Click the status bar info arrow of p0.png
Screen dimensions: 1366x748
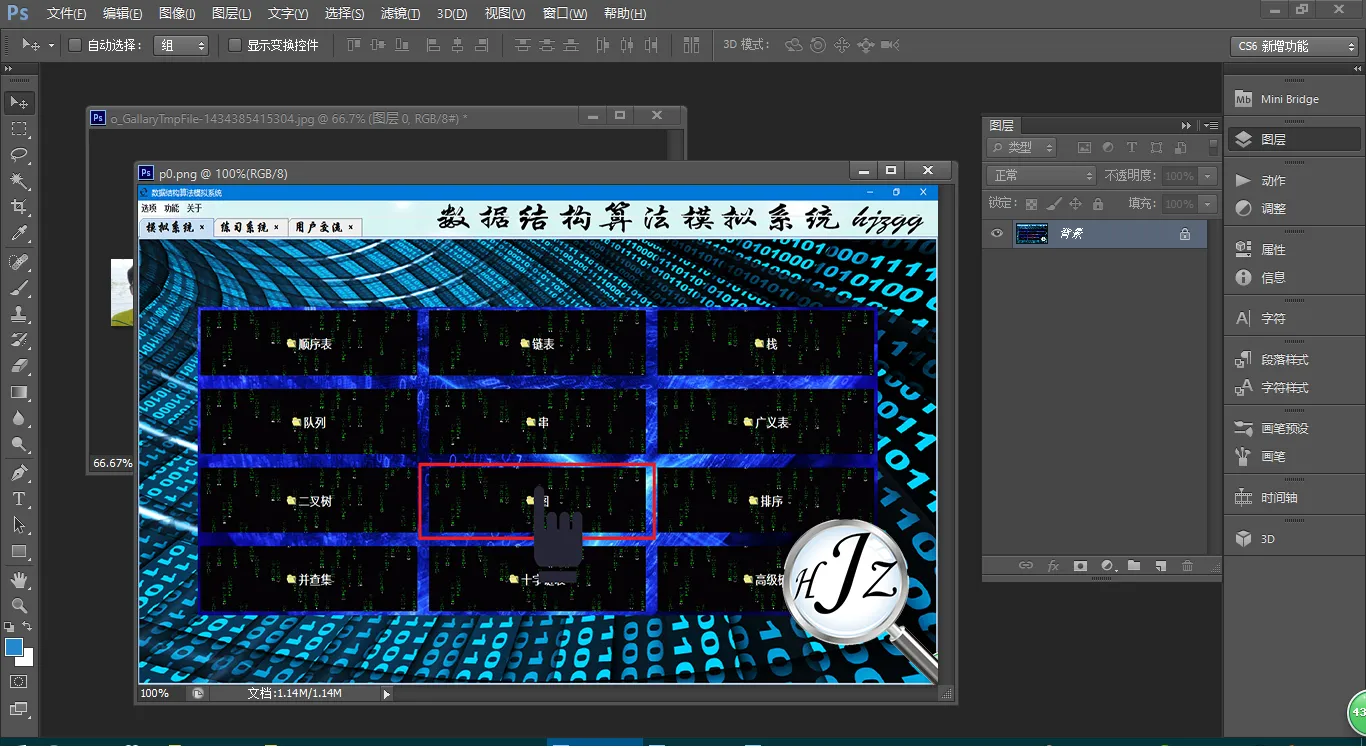[387, 694]
